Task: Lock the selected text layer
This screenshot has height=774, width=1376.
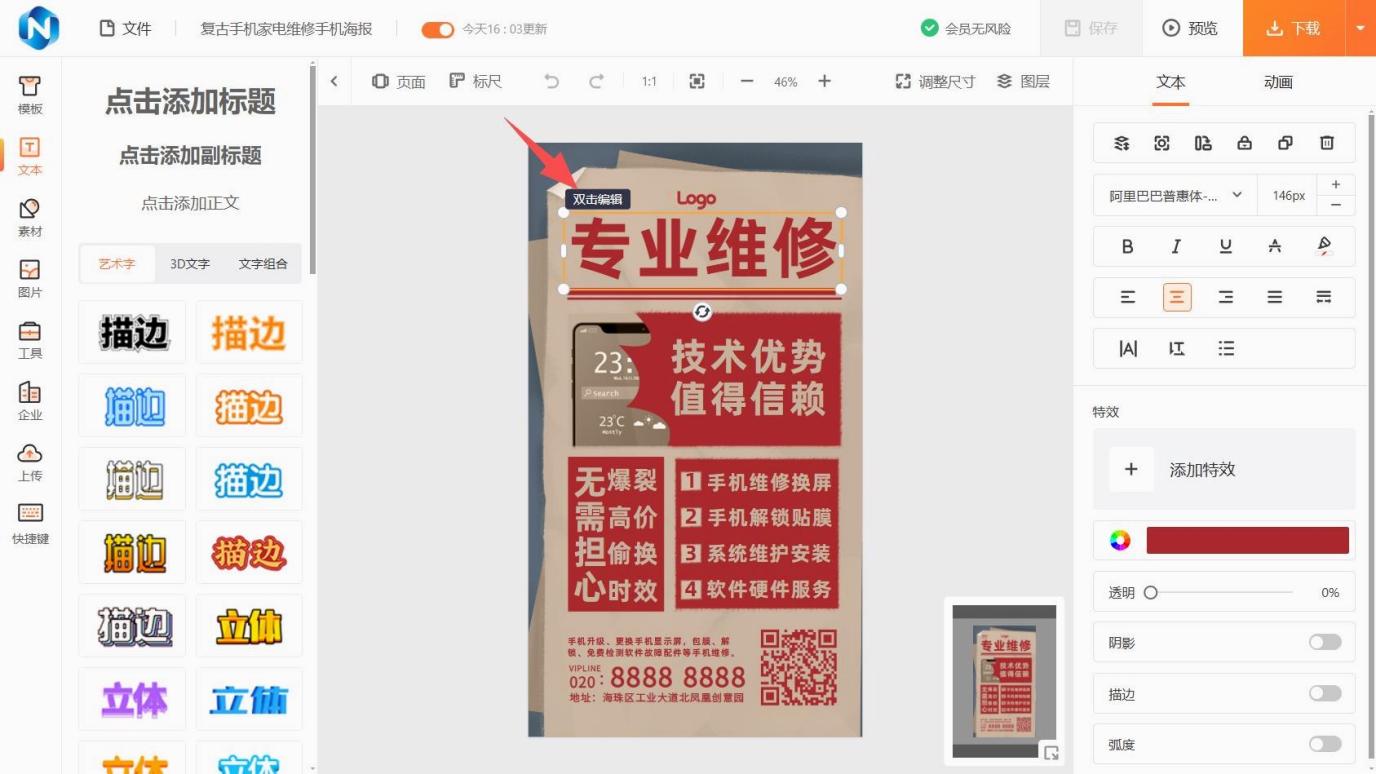Action: pos(1244,143)
